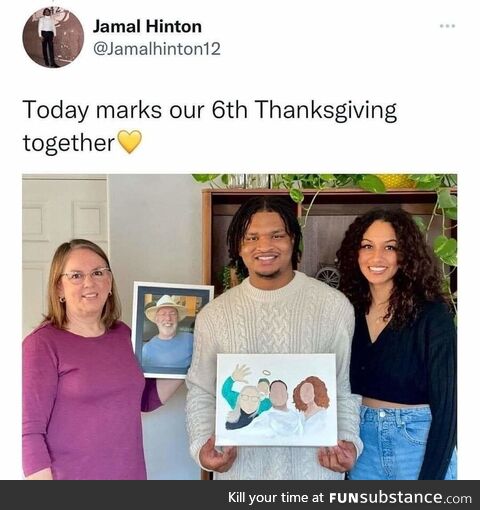This screenshot has width=480, height=510.
Task: Click Jamal Hinton's round profile avatar
Action: tap(53, 38)
